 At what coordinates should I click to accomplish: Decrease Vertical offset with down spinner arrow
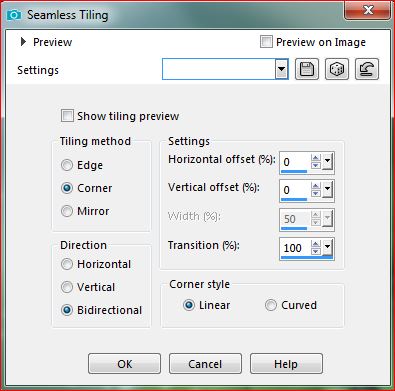(x=316, y=194)
